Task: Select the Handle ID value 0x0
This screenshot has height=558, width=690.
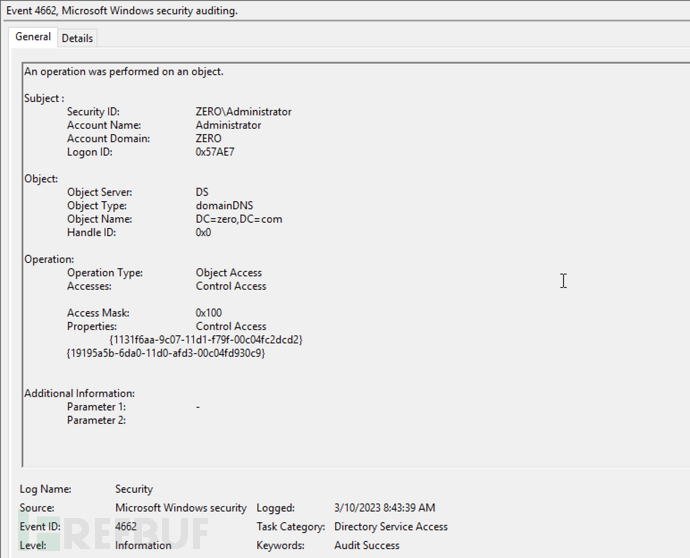Action: (x=203, y=232)
